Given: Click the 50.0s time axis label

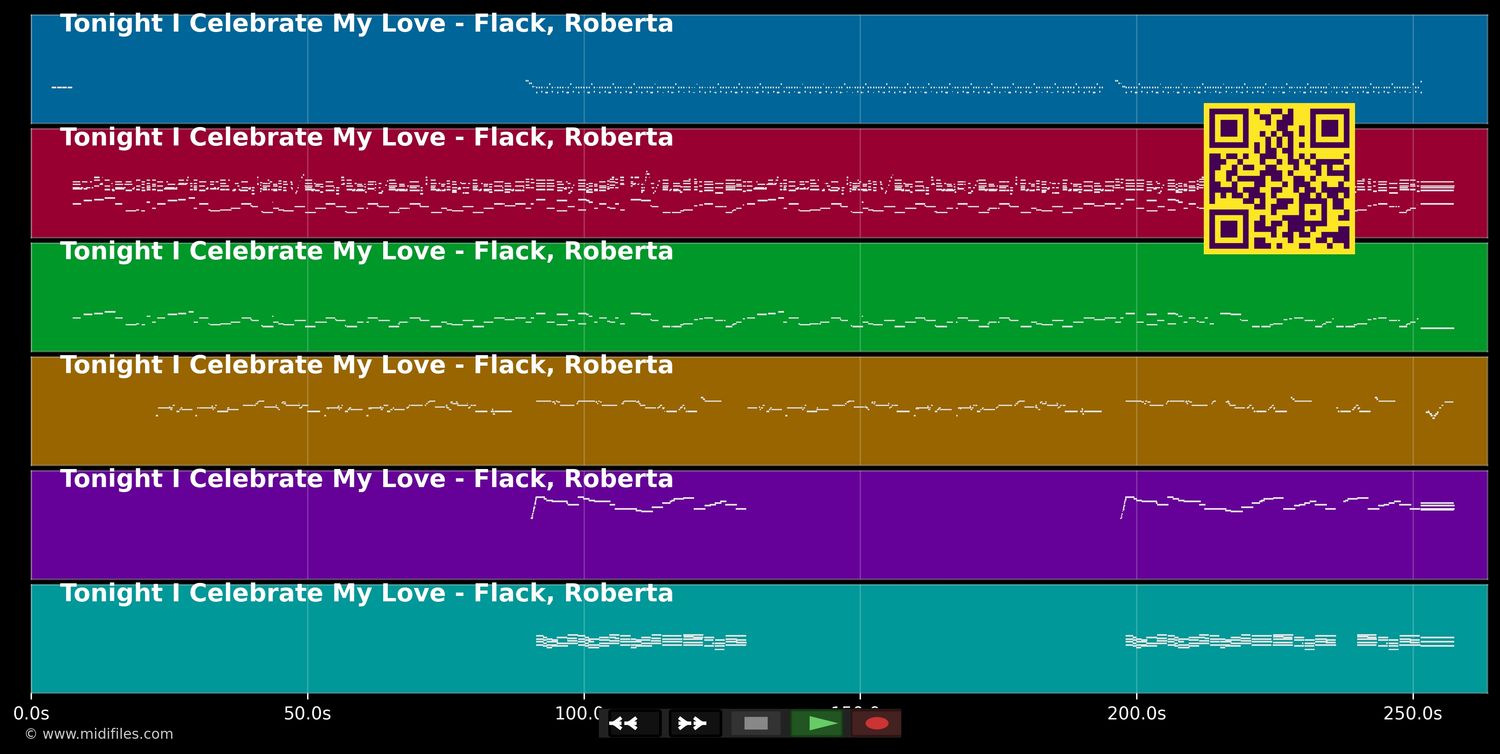Looking at the screenshot, I should [x=307, y=713].
